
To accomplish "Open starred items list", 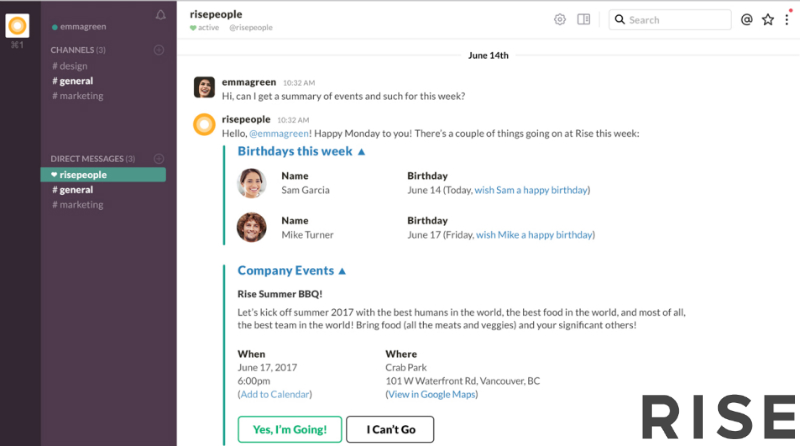I will 768,19.
